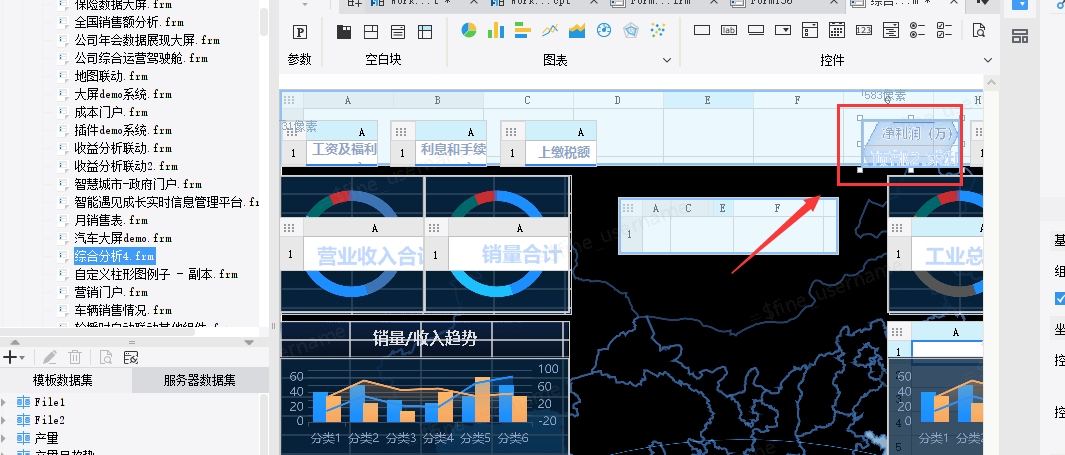
Task: Select file 公司年会数据展现大屏.frm
Action: click(147, 40)
